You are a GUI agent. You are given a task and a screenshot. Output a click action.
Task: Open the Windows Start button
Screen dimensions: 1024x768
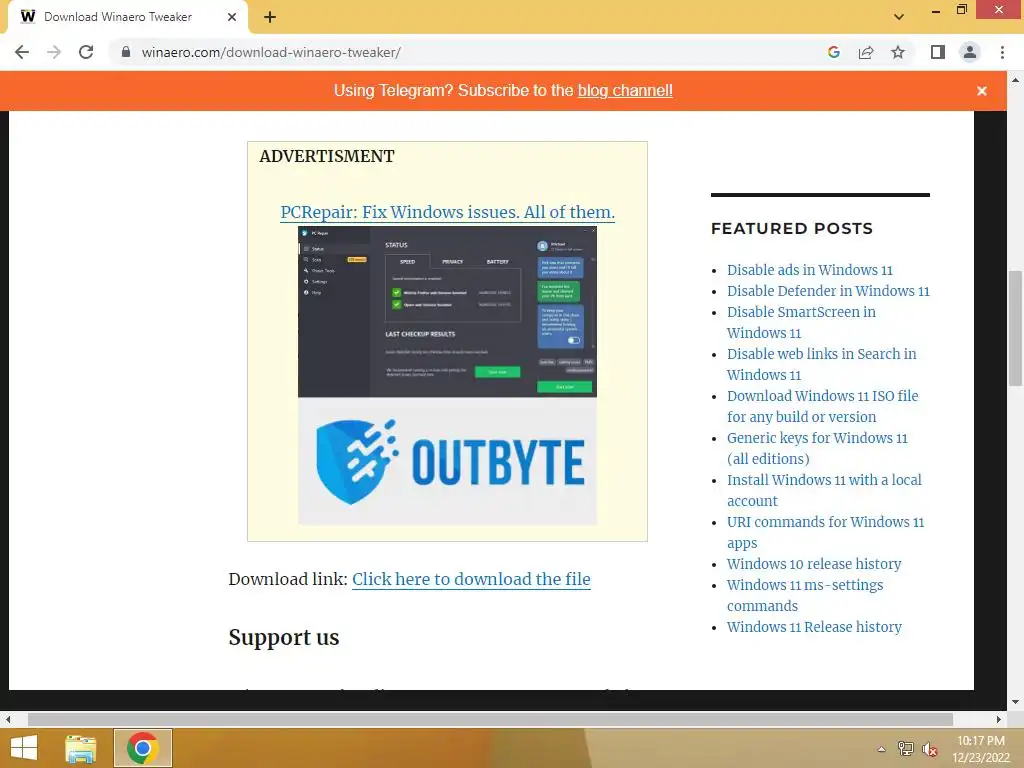pyautogui.click(x=24, y=748)
